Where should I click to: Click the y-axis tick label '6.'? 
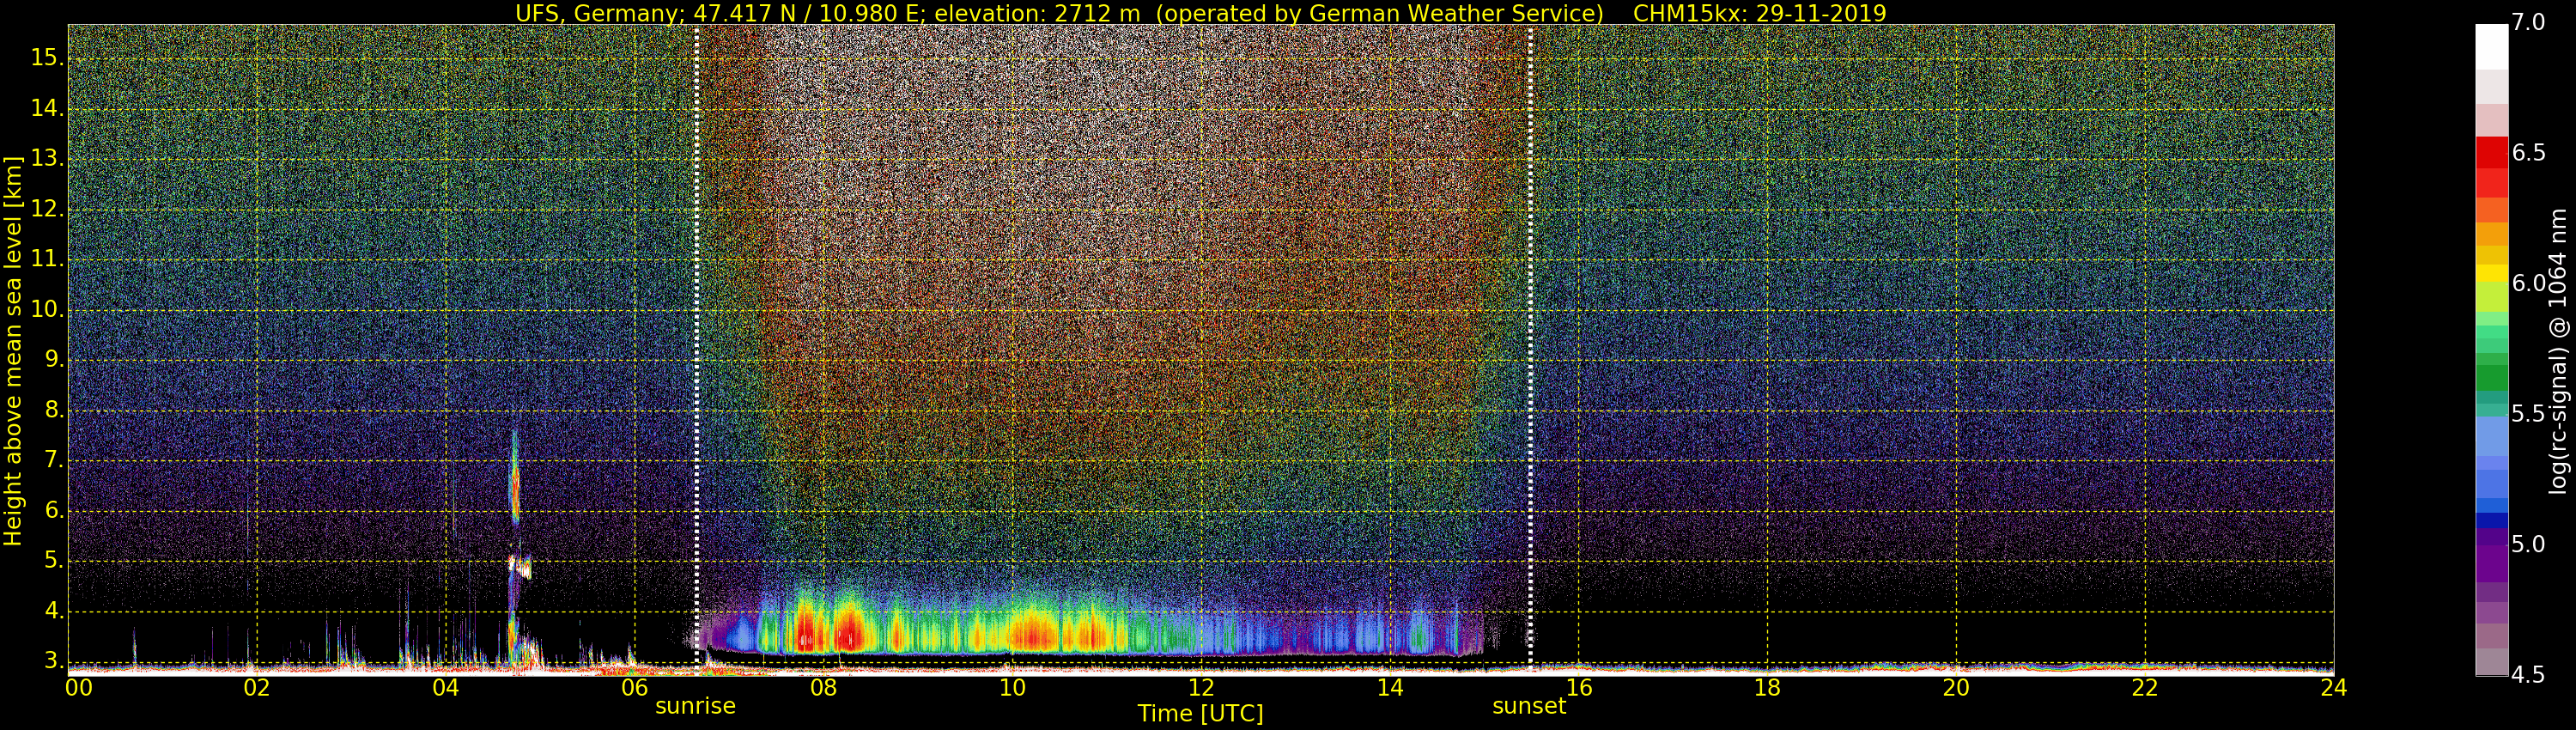pos(54,511)
